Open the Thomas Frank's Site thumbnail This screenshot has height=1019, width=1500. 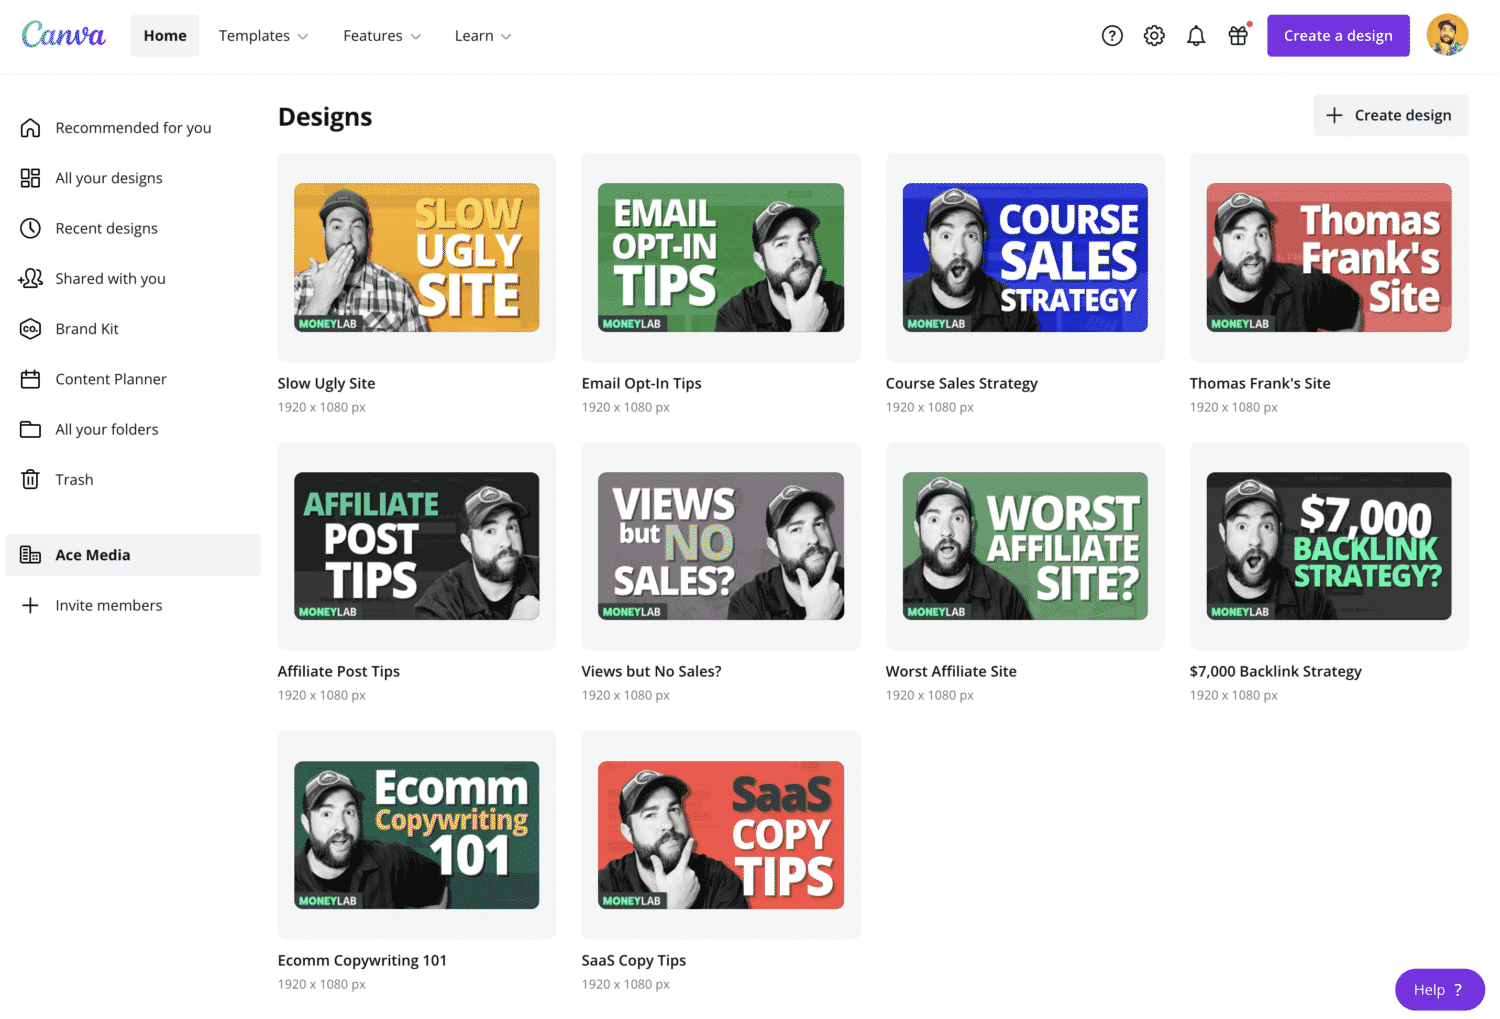(x=1329, y=257)
